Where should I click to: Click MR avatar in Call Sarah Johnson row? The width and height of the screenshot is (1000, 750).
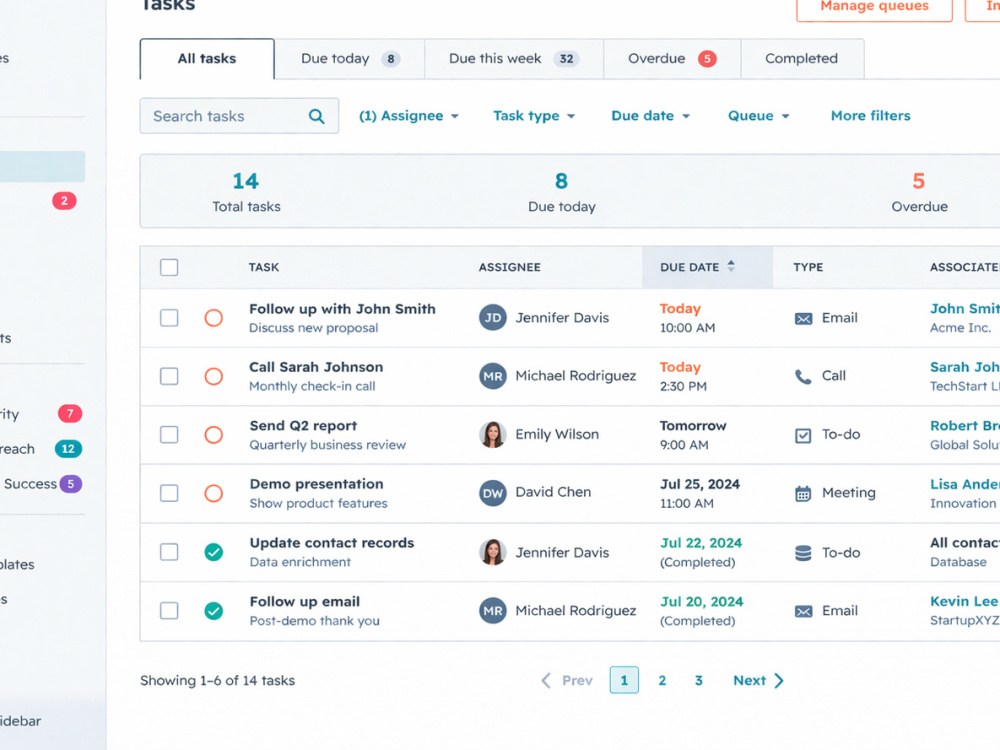click(x=492, y=376)
